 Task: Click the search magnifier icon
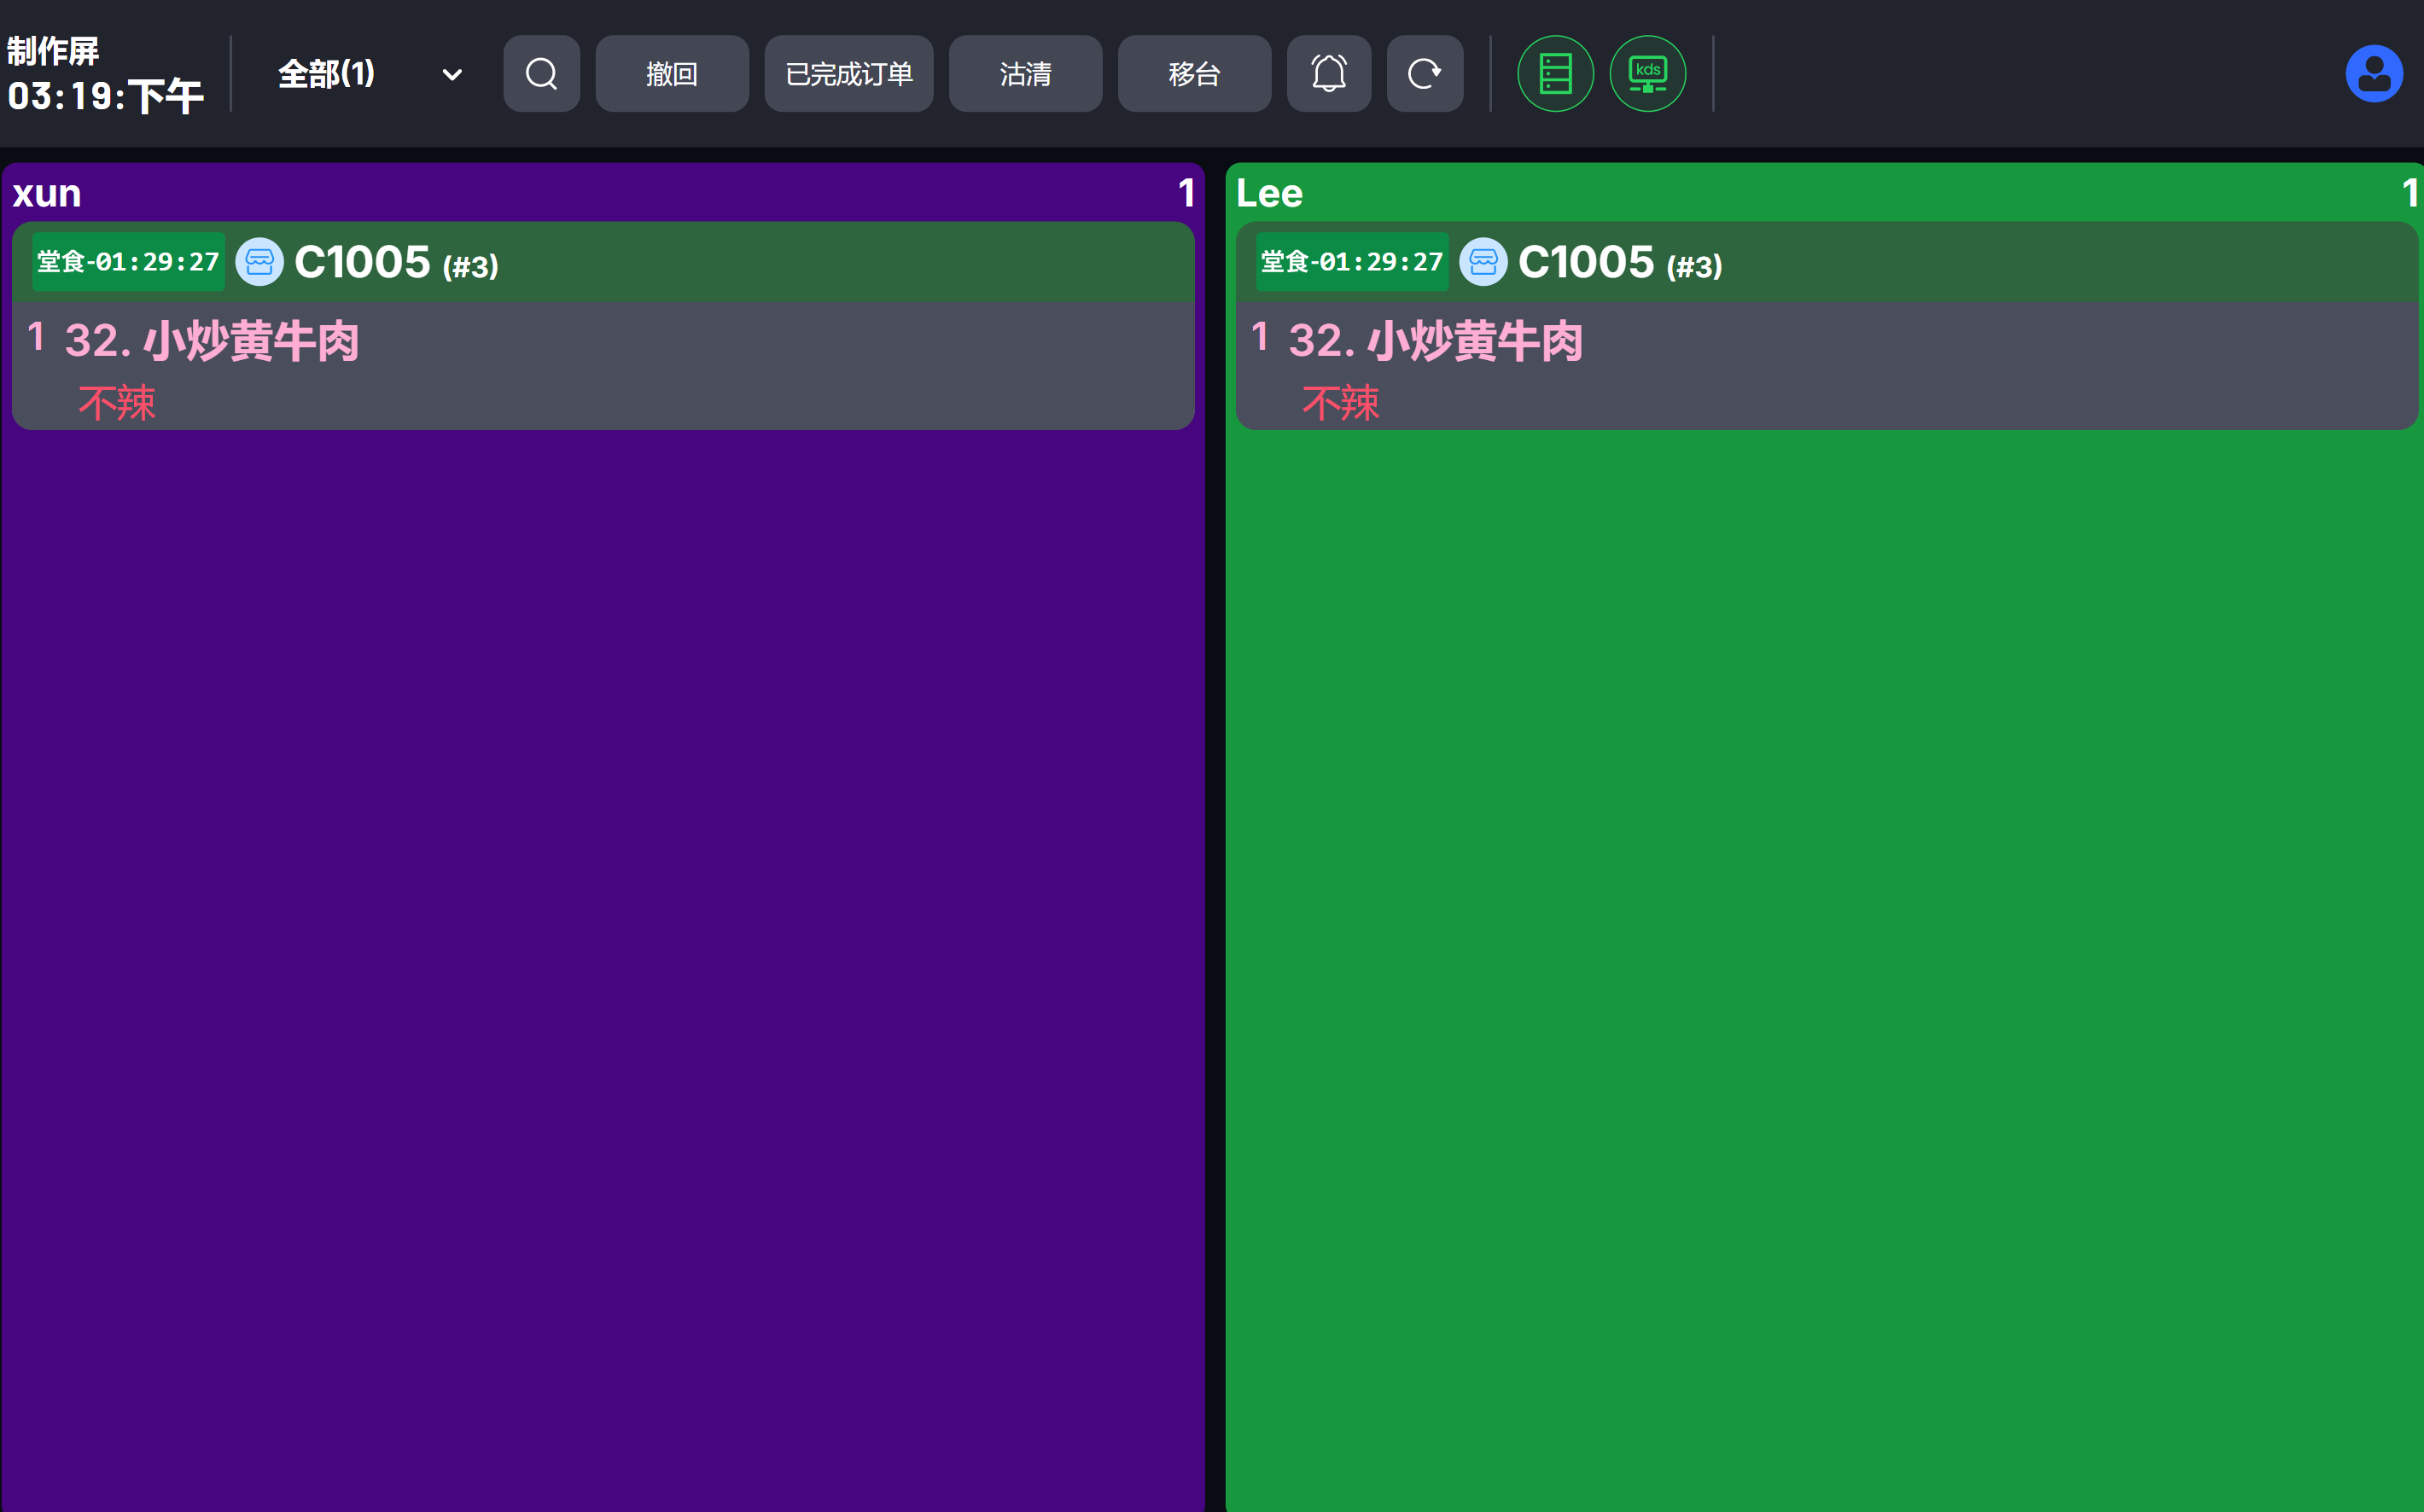coord(541,74)
